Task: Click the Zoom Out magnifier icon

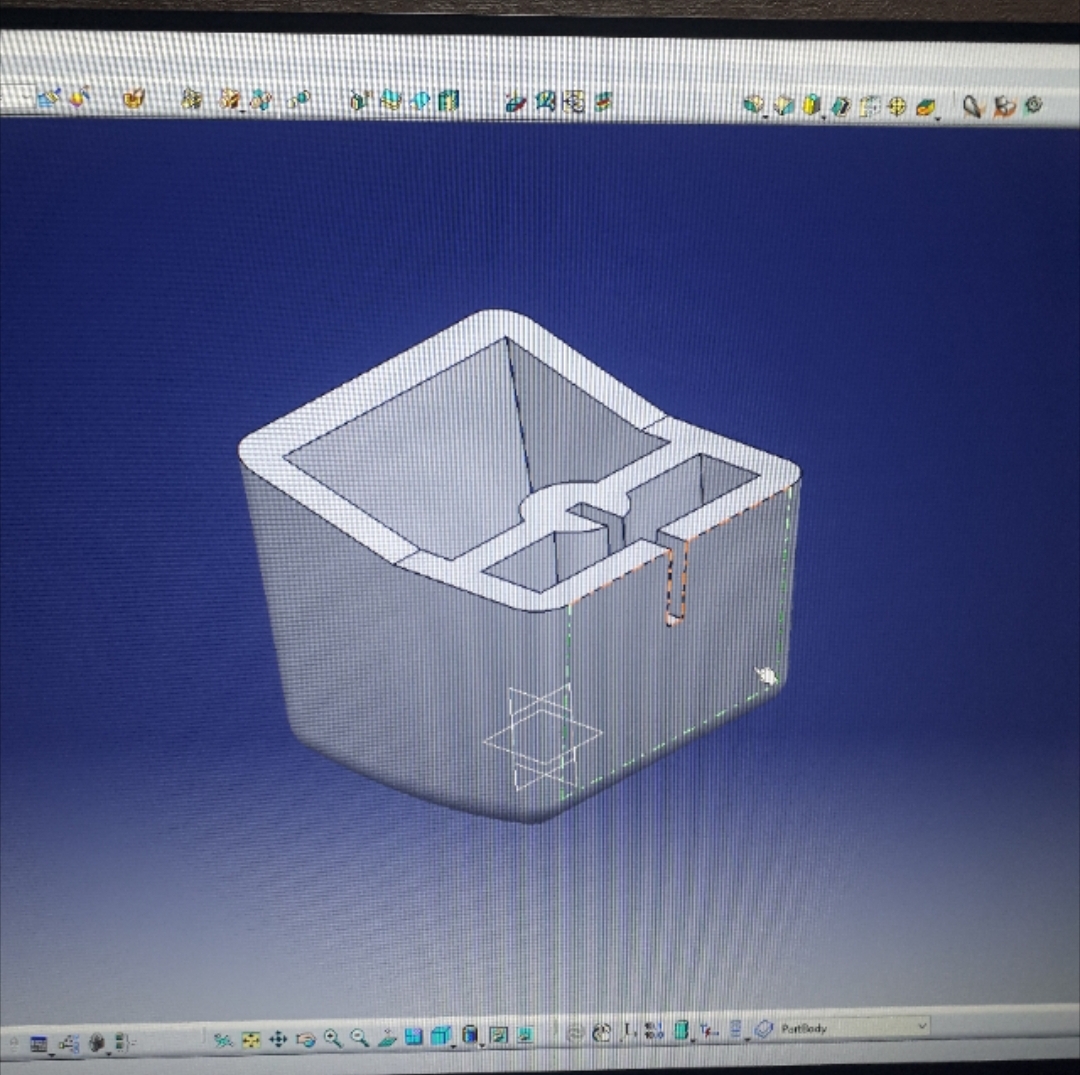Action: point(359,1038)
